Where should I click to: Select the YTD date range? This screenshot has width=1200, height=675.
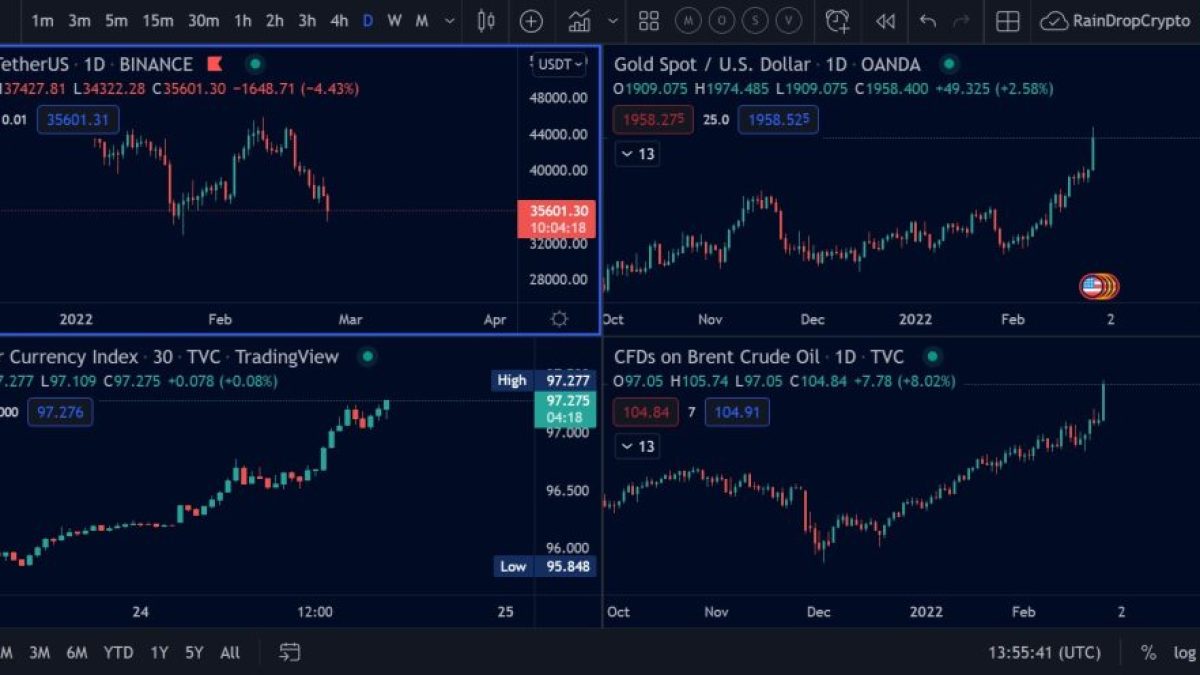[x=118, y=653]
